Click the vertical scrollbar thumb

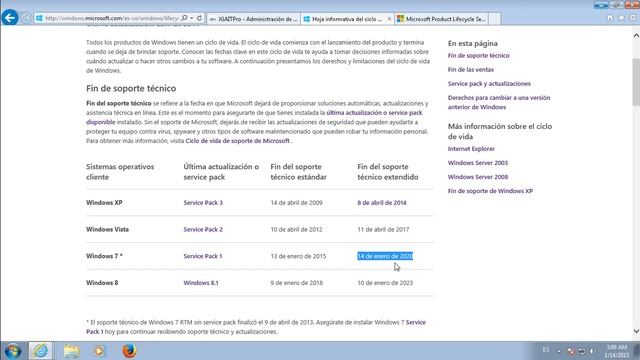point(636,82)
